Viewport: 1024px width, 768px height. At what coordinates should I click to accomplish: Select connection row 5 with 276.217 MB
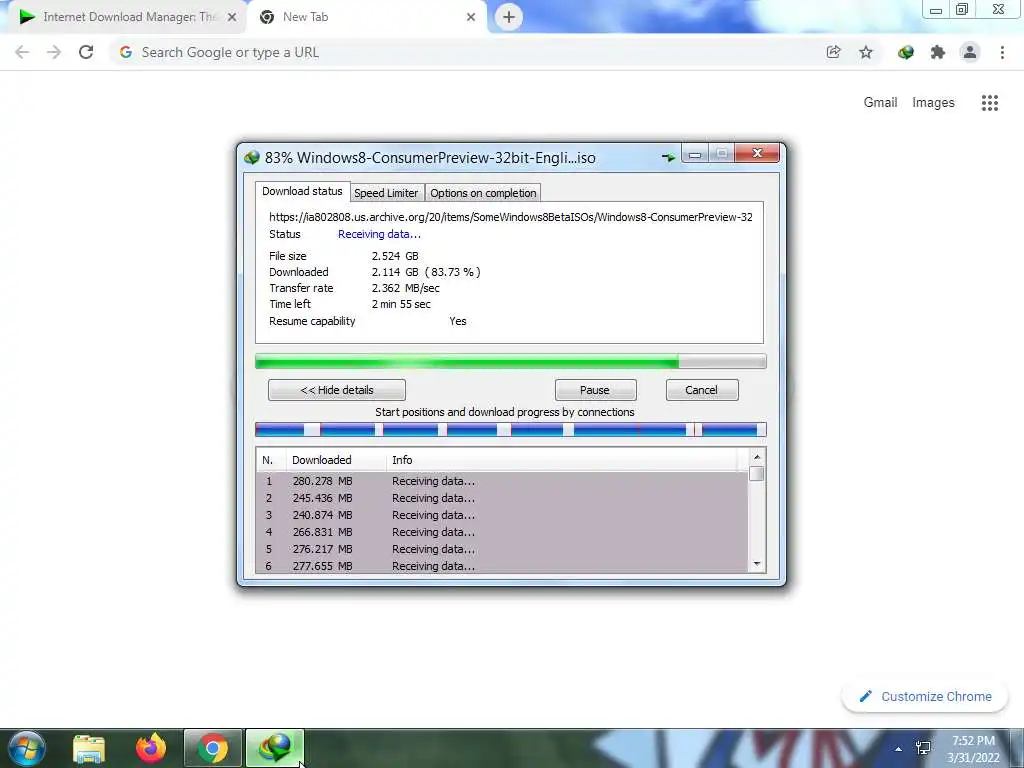[x=502, y=549]
